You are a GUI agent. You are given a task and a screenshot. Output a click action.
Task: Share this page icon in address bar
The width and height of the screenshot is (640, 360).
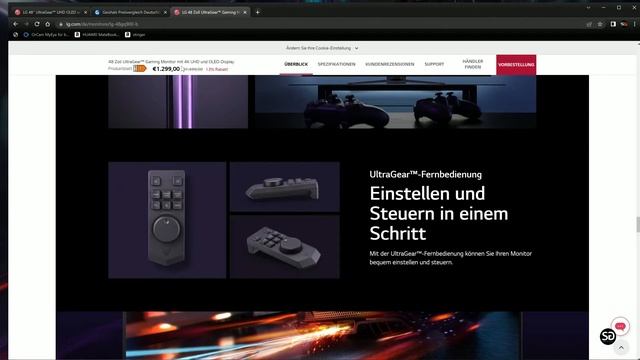589,24
